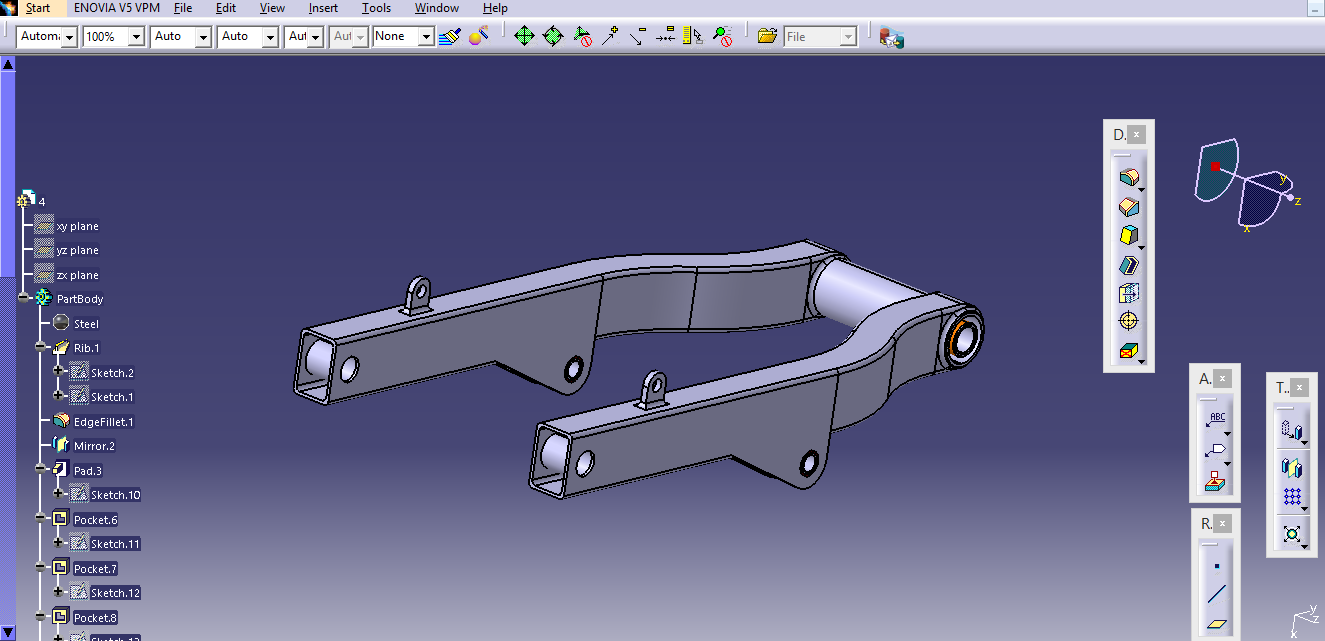Select the Thread/Tap tool in Dress-Up toolbar
1325x641 pixels.
(x=1128, y=322)
